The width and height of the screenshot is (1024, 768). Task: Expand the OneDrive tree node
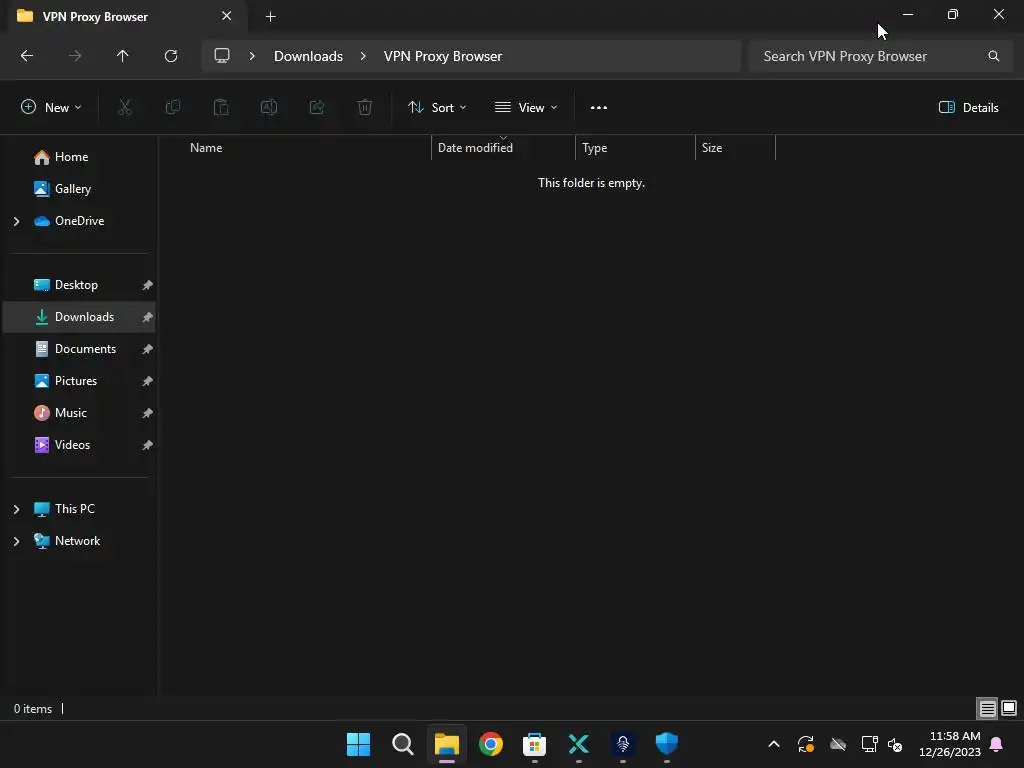point(16,221)
